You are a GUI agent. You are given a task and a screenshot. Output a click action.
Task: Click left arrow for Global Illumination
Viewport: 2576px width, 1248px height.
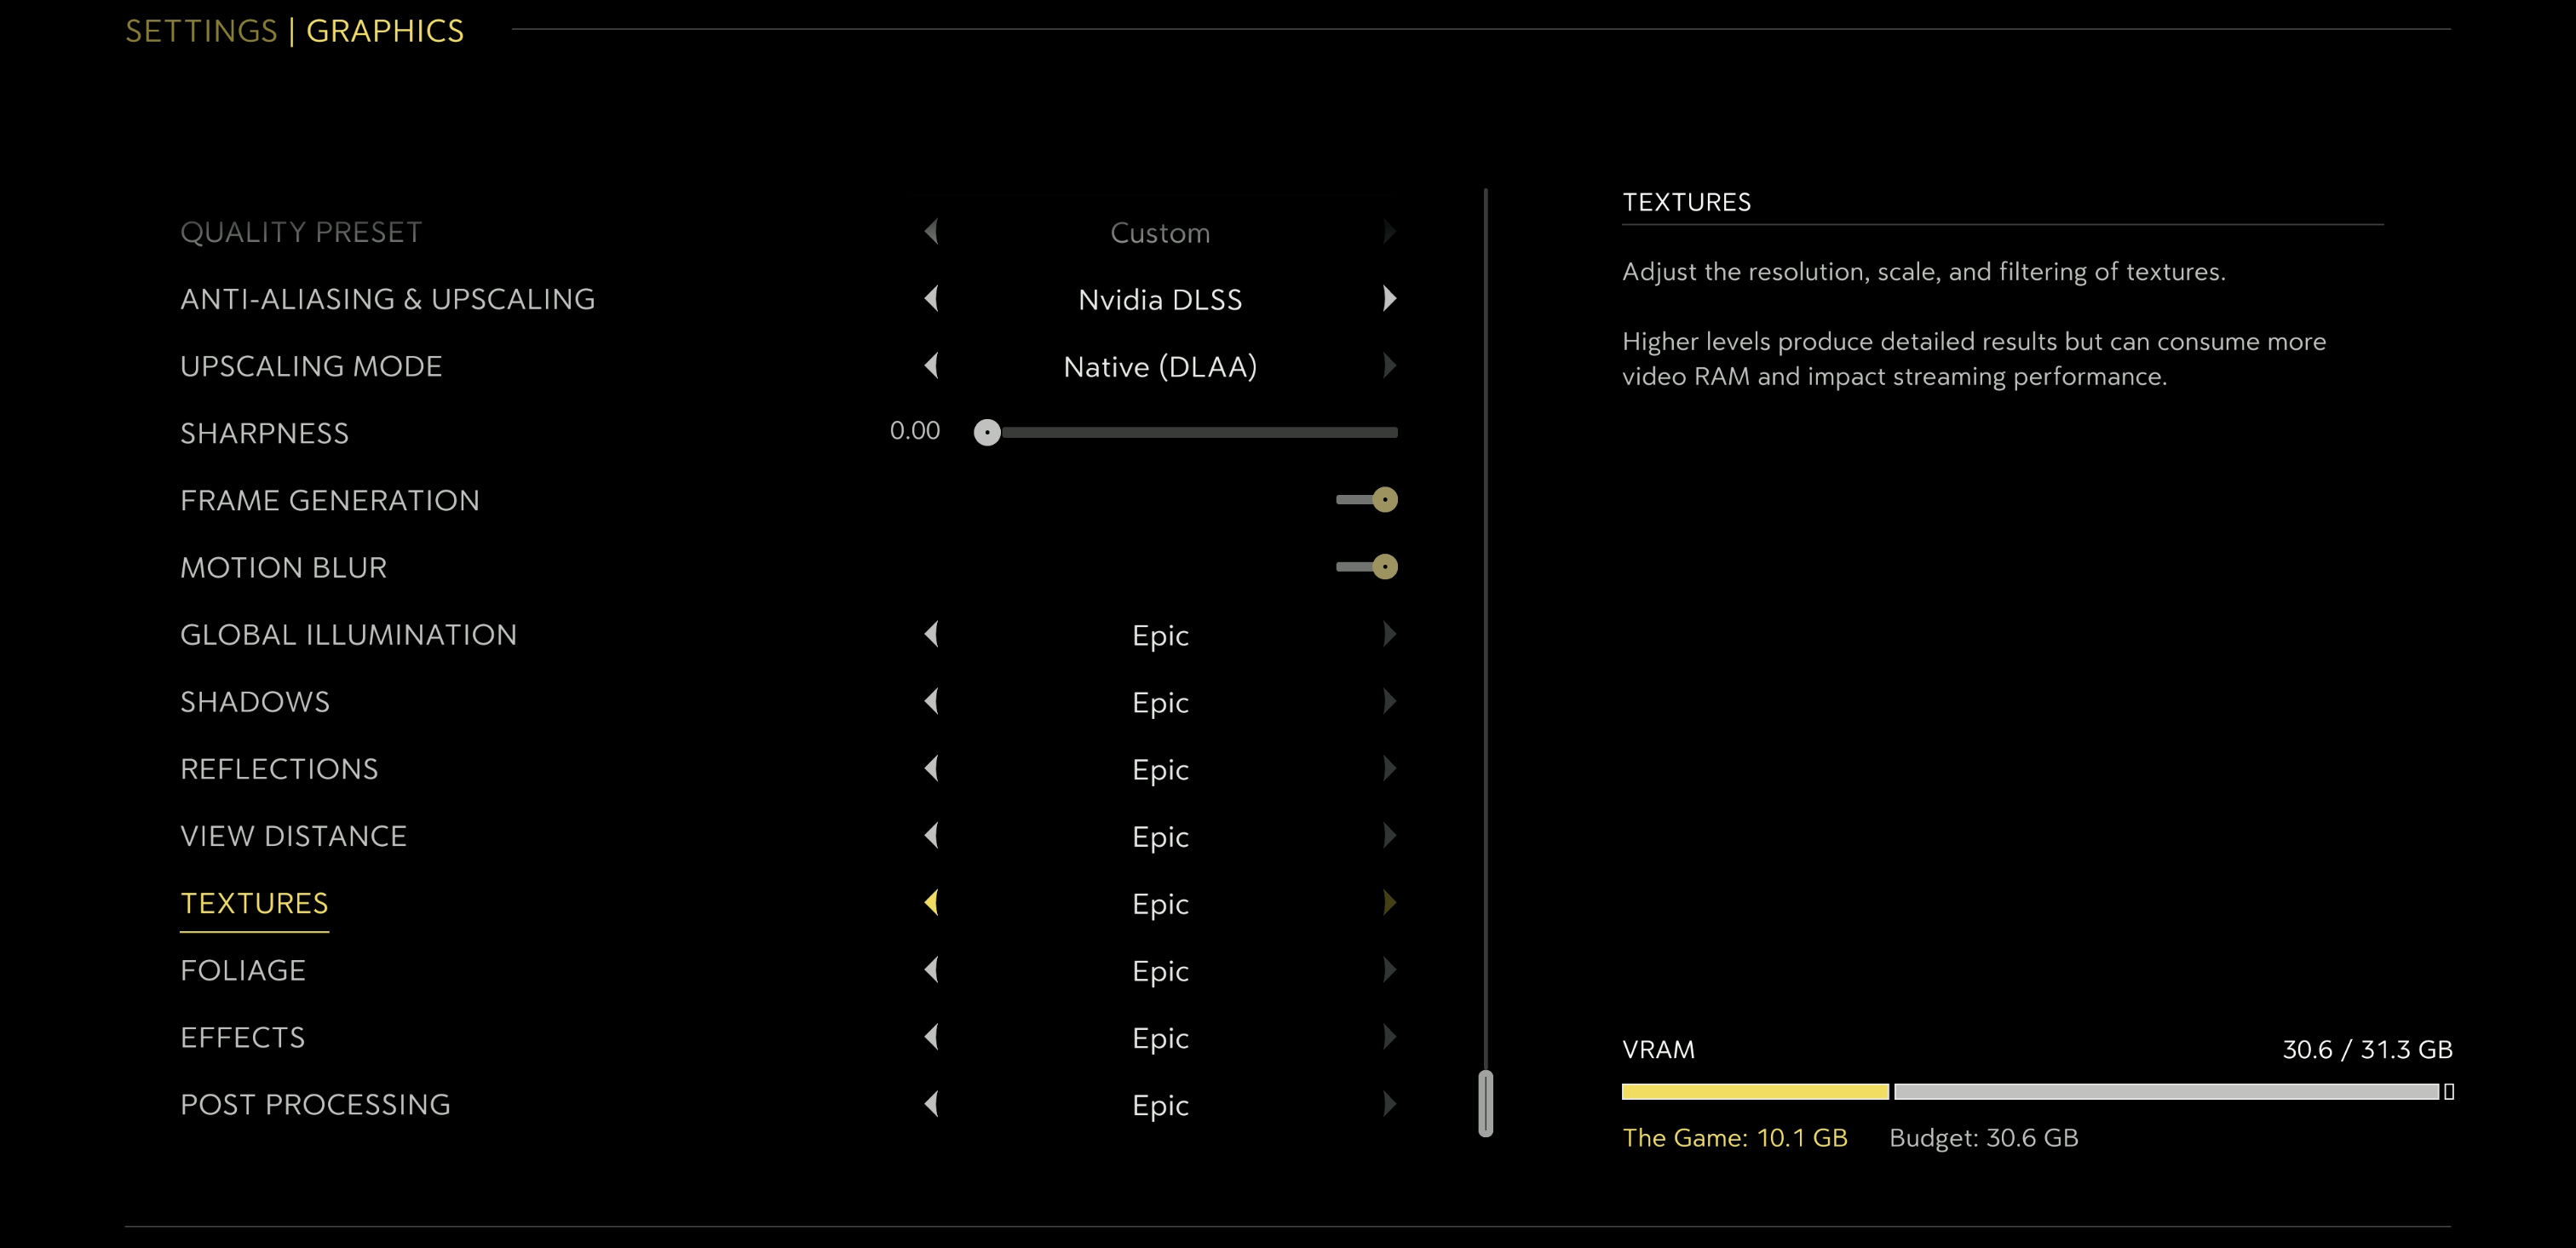click(932, 634)
